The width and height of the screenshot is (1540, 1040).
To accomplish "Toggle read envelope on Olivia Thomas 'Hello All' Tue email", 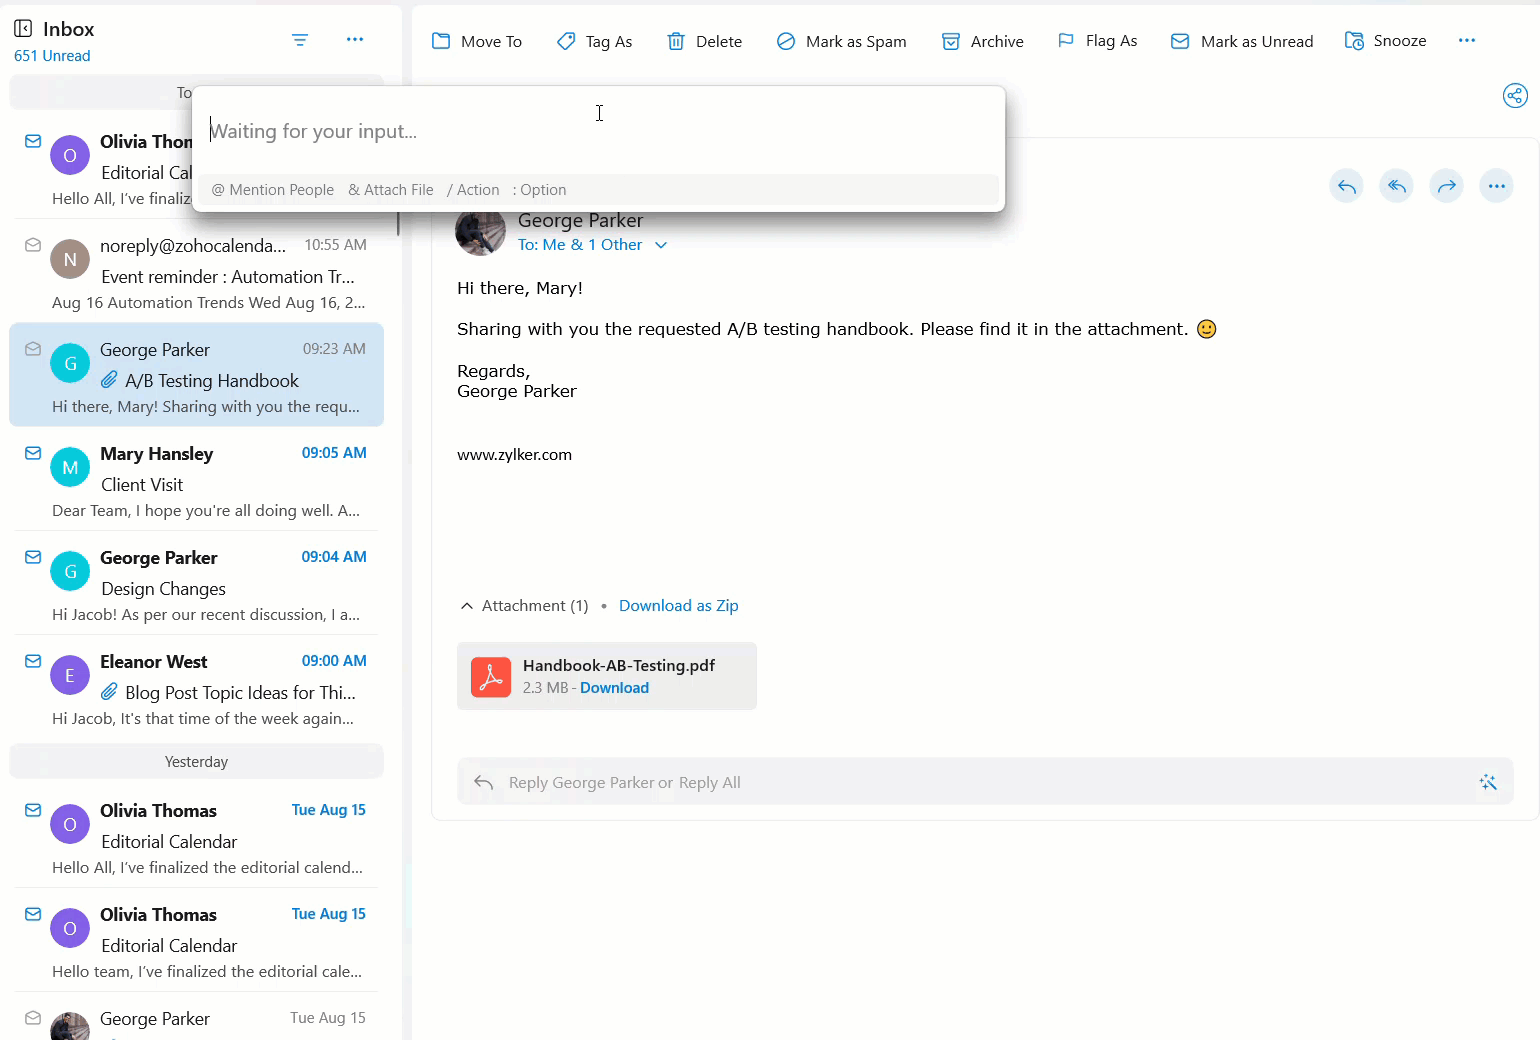I will coord(33,810).
